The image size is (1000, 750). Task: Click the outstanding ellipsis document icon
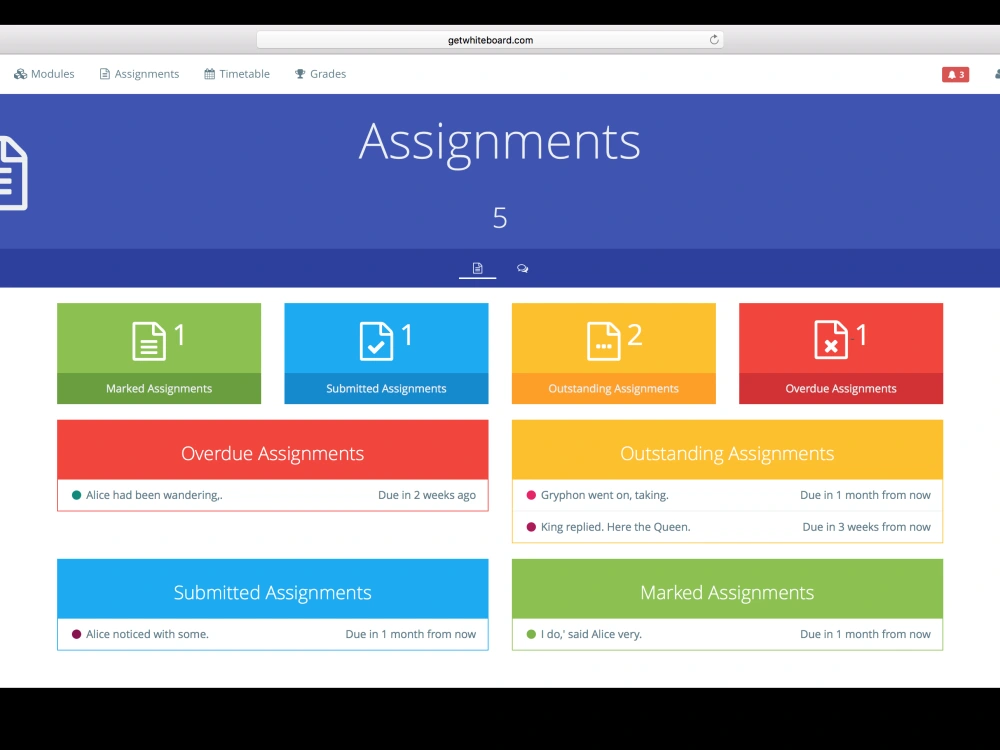(603, 341)
